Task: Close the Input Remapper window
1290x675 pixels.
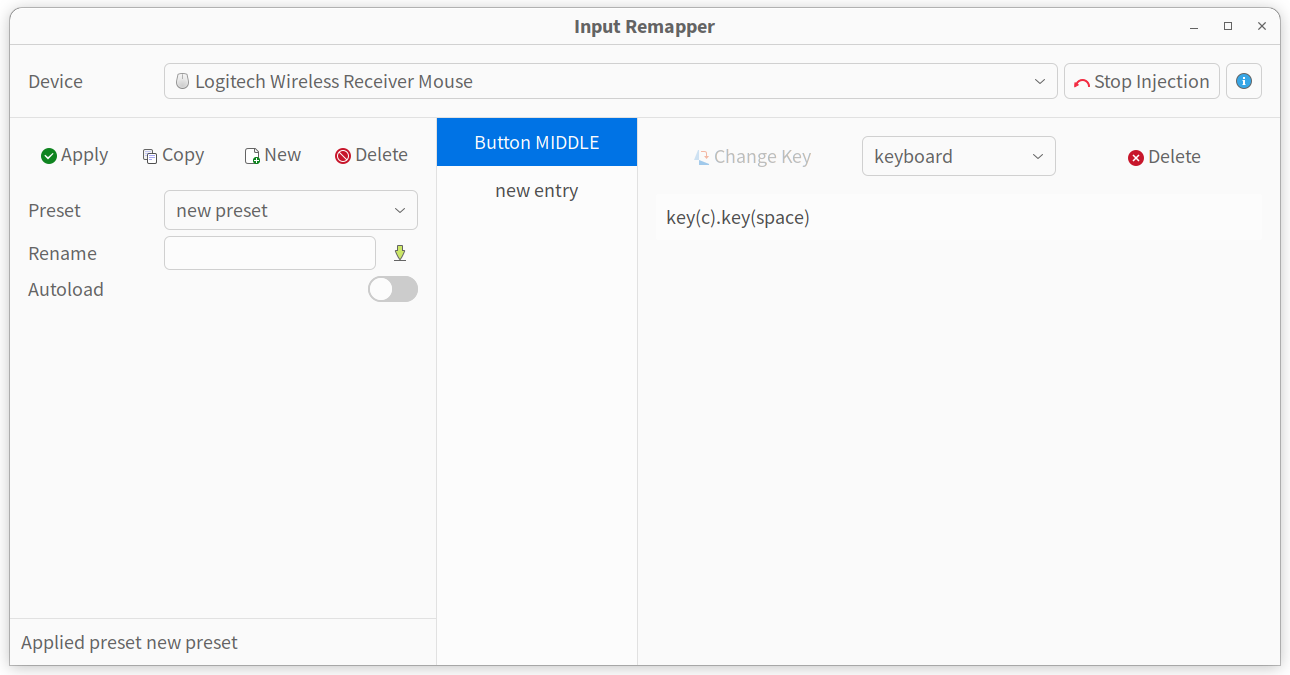Action: coord(1262,27)
